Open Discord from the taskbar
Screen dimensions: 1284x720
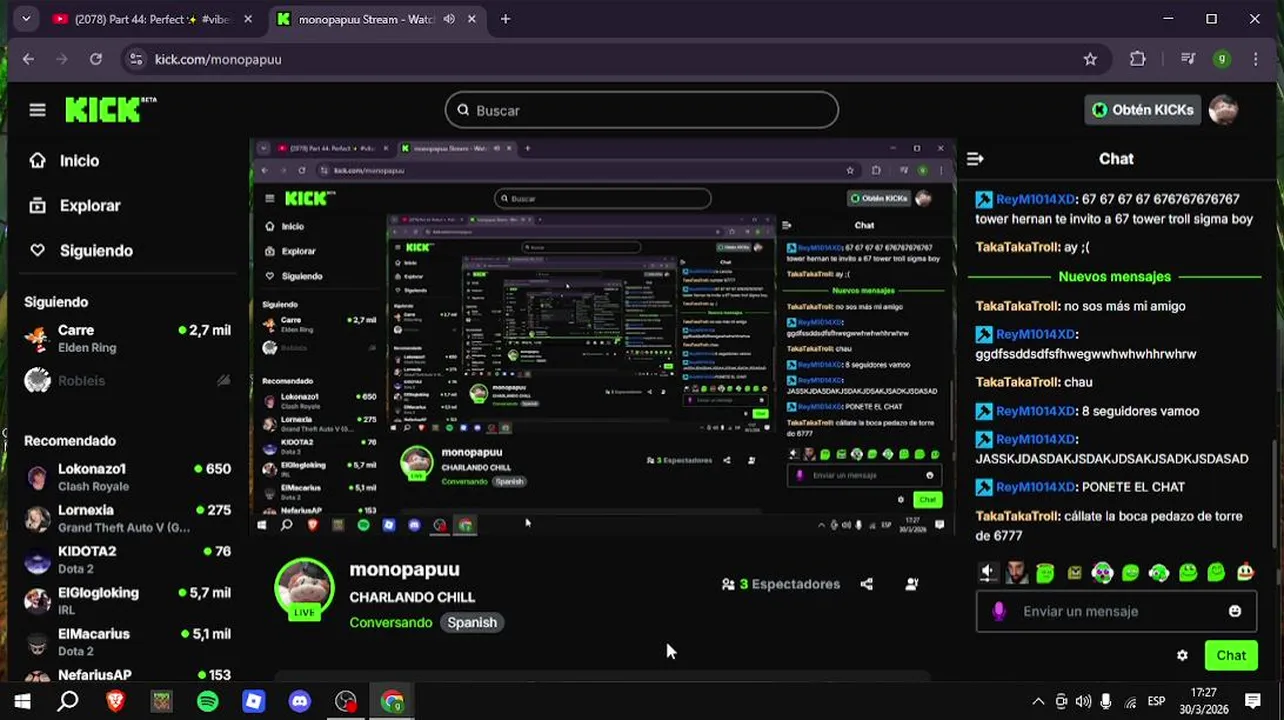pos(300,702)
